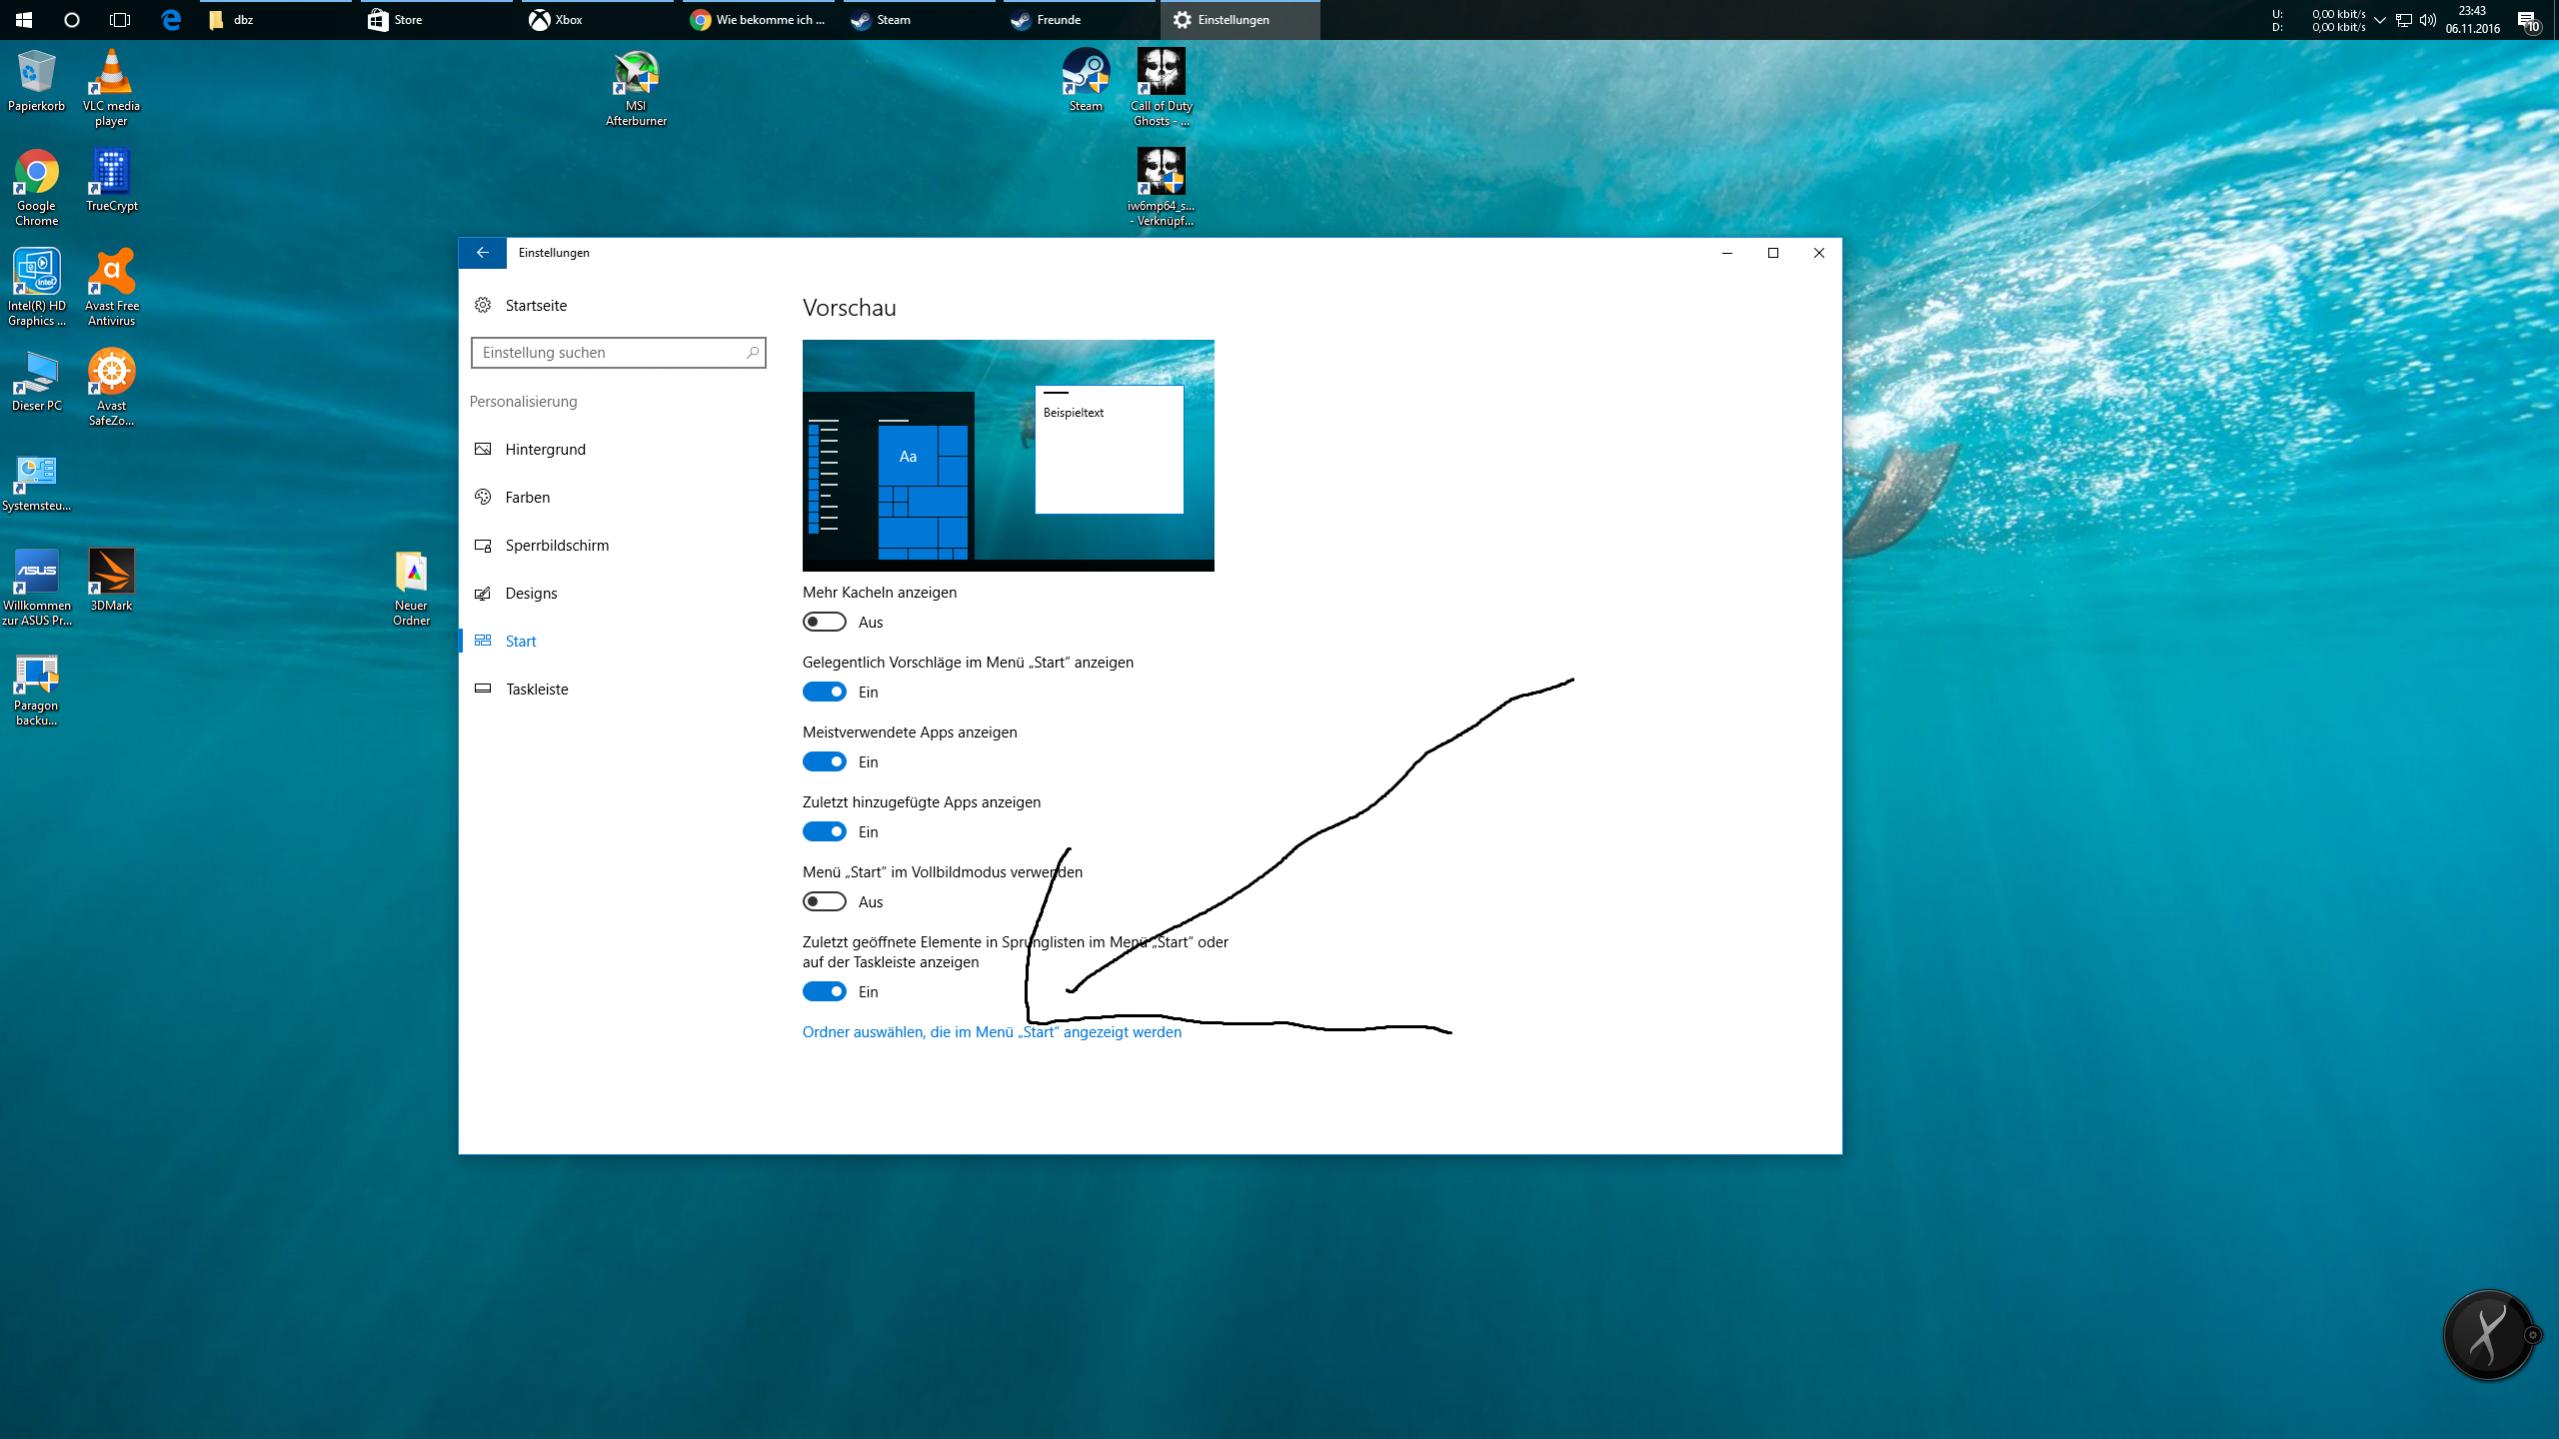Click the search magnifier in Einstellung suchen
Image resolution: width=2559 pixels, height=1439 pixels.
[x=752, y=353]
